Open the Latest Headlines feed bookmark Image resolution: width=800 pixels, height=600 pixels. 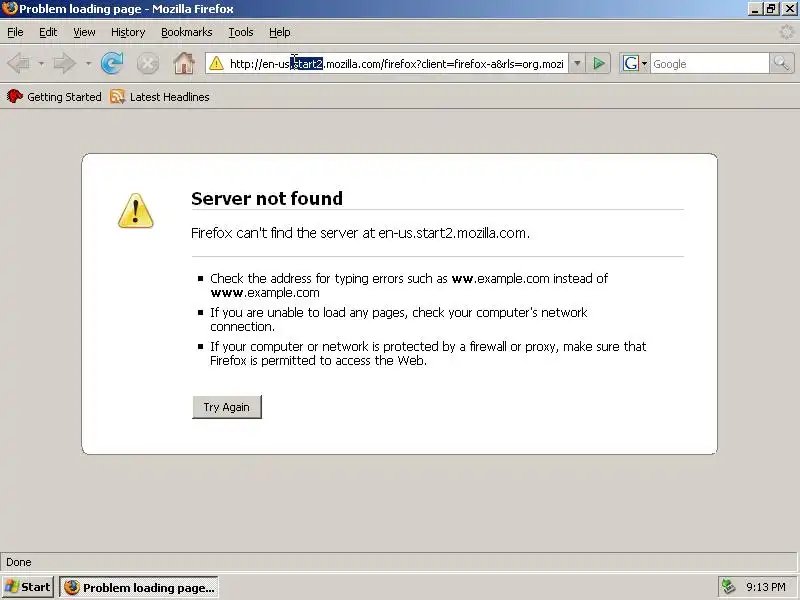tap(160, 96)
